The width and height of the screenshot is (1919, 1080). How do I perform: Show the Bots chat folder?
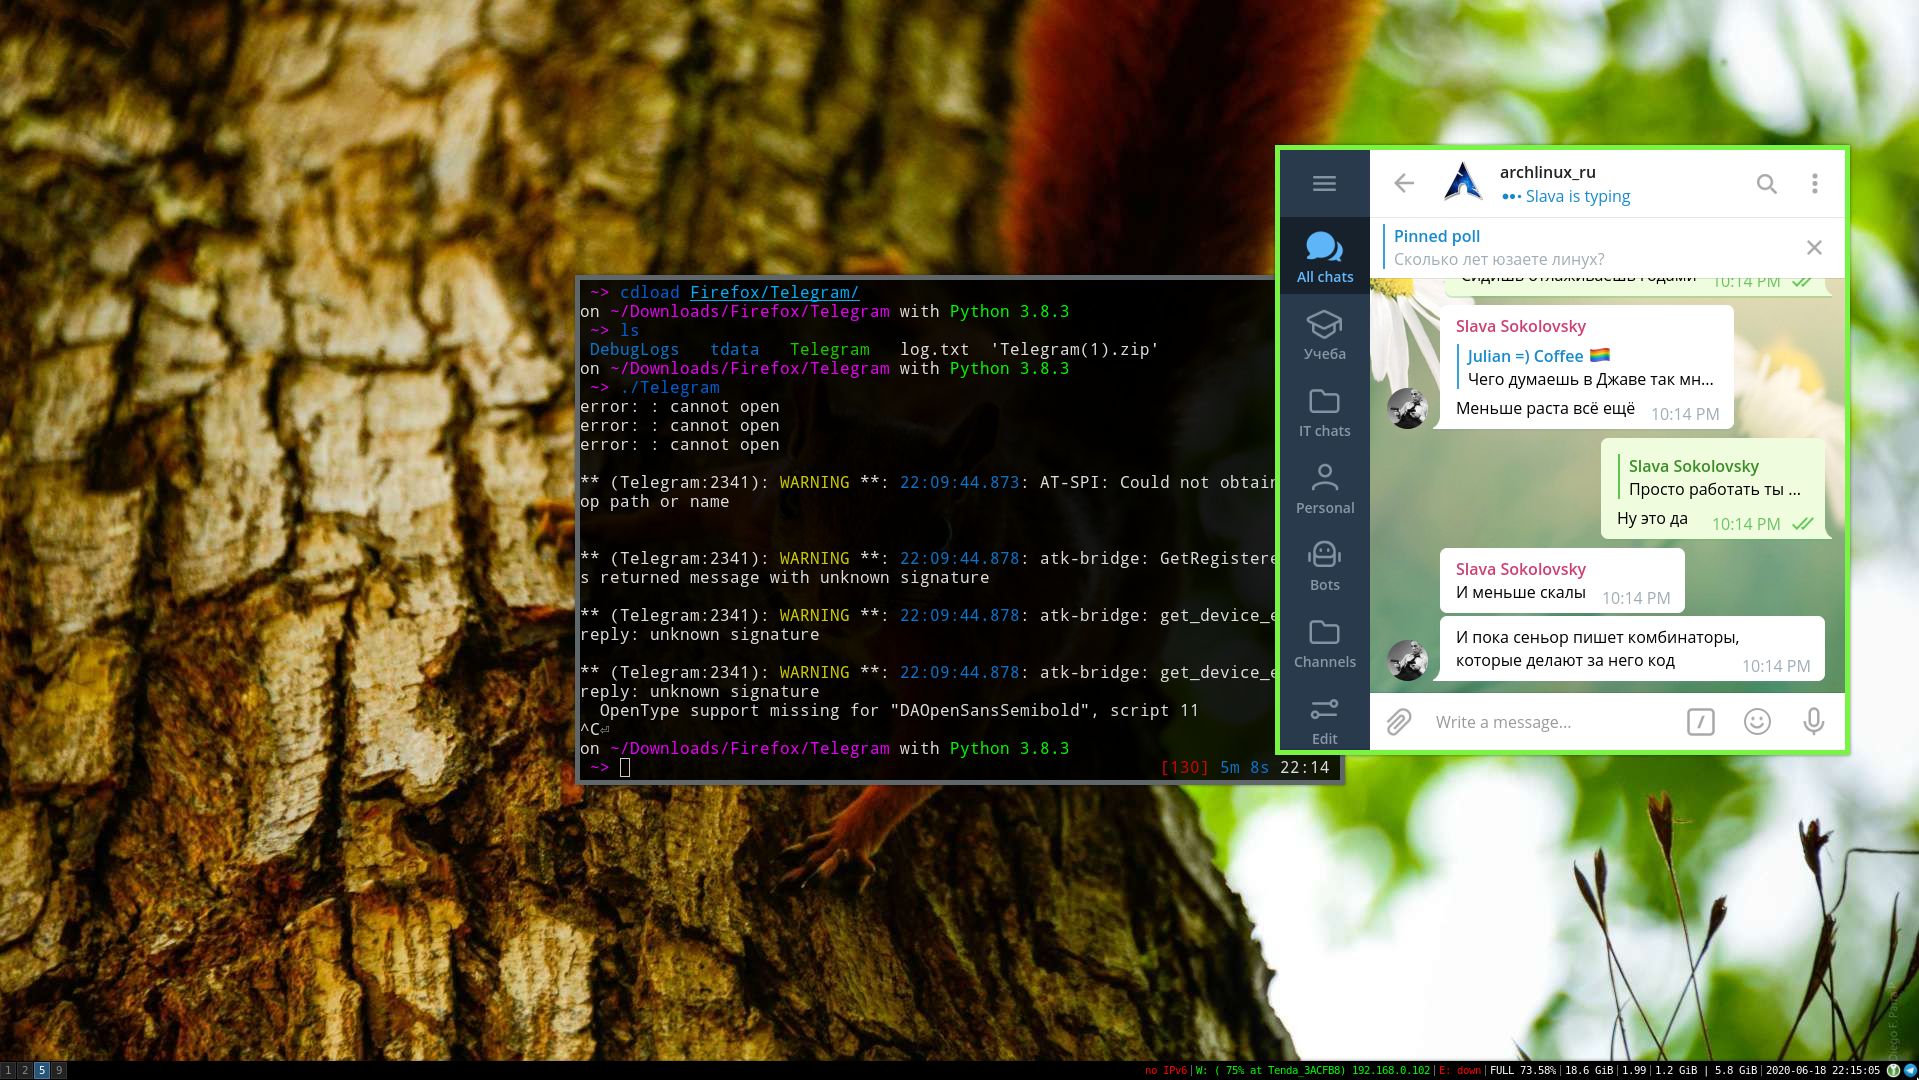[x=1324, y=565]
